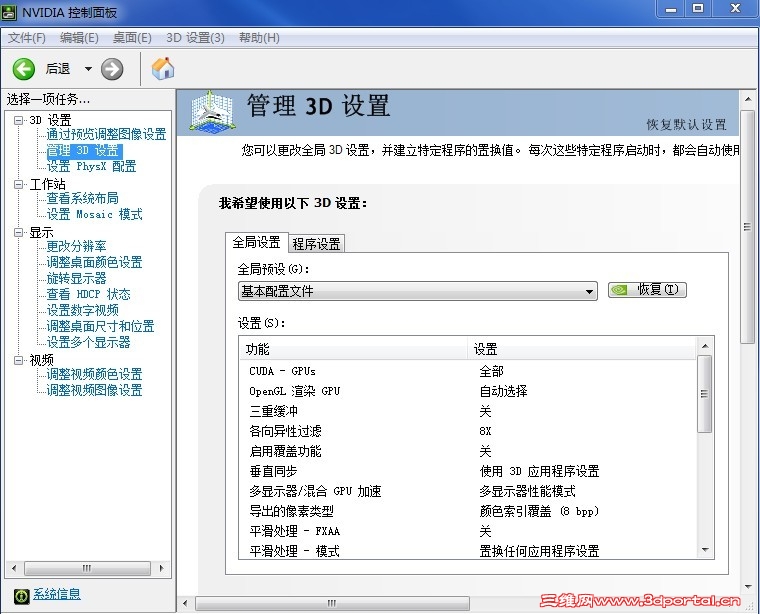Open 调整视频图像设置 task
This screenshot has height=614, width=760.
(94, 390)
